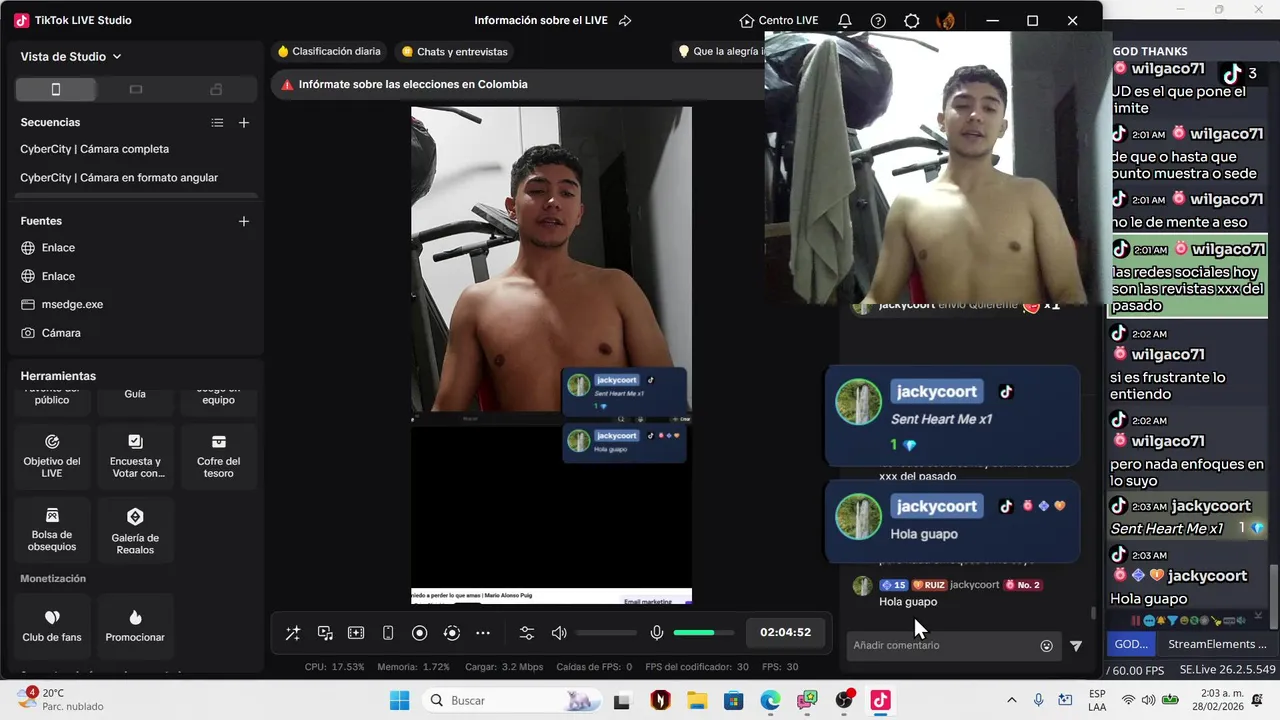
Task: Open the Promocionar tool
Action: click(x=135, y=626)
